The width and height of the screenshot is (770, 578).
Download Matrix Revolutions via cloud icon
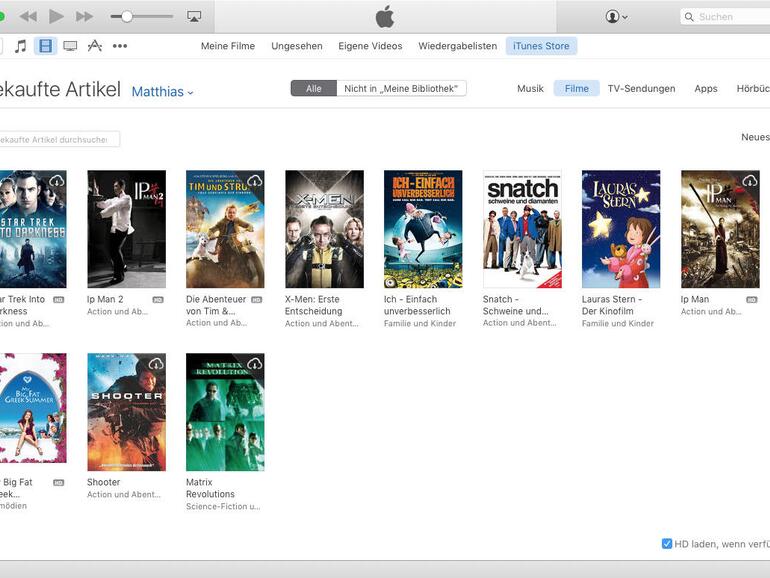[255, 364]
